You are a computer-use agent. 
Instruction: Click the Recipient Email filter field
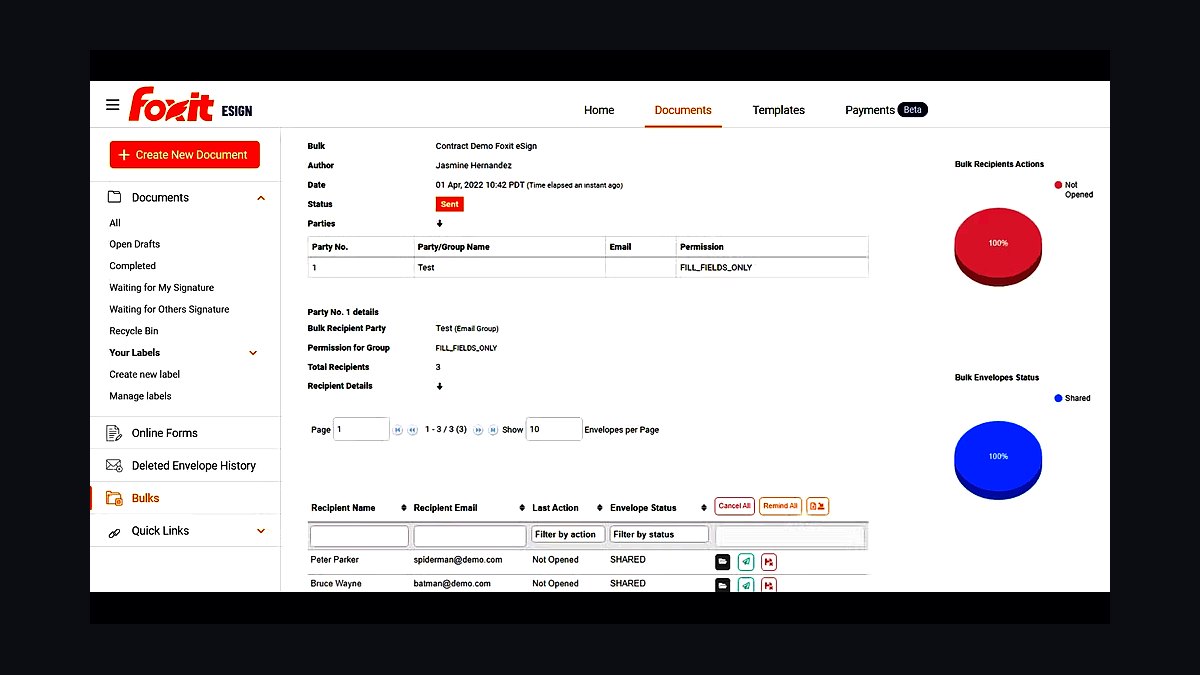pyautogui.click(x=470, y=536)
